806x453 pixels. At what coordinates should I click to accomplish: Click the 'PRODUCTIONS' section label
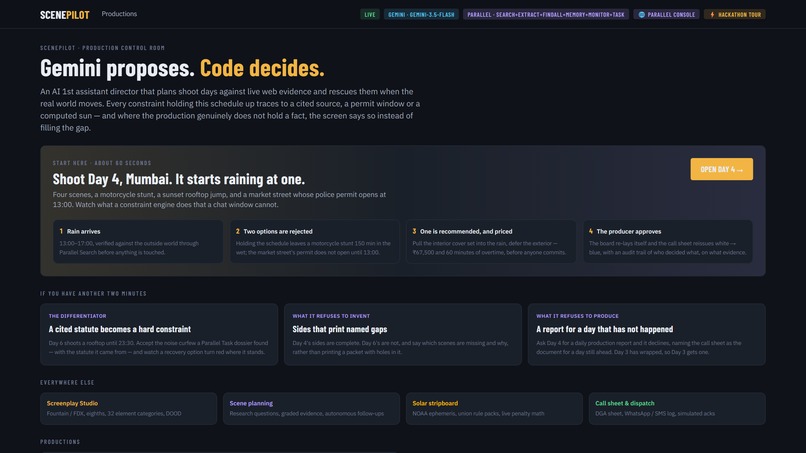click(60, 442)
